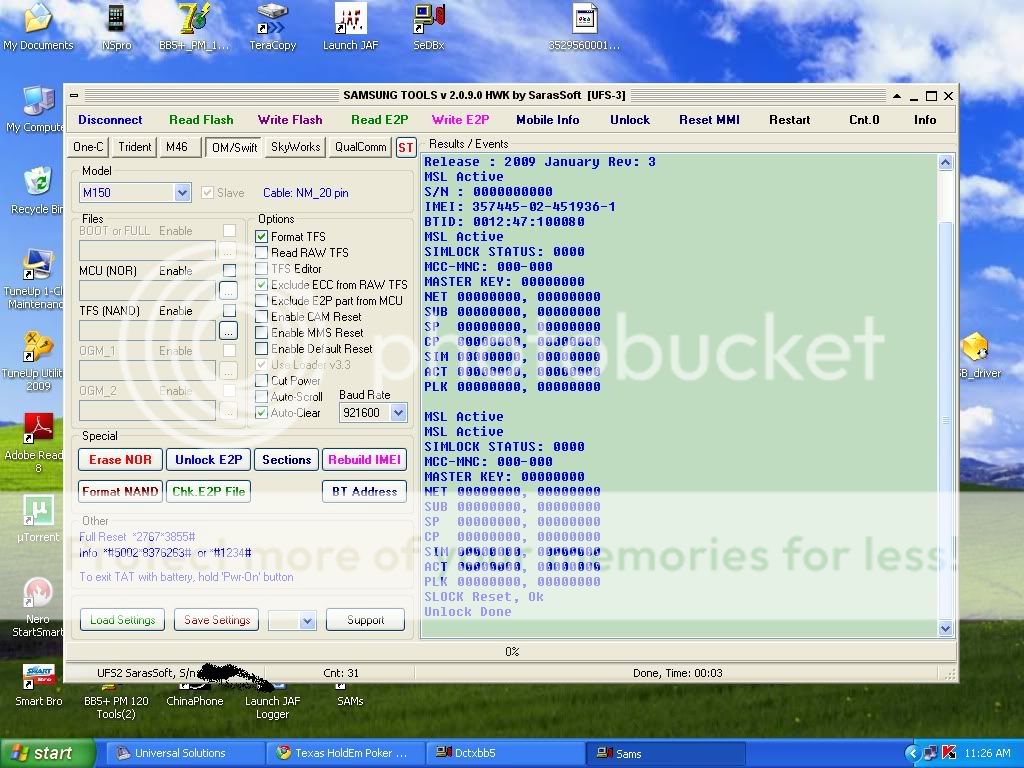
Task: Open the NSpro desktop icon
Action: (x=116, y=26)
